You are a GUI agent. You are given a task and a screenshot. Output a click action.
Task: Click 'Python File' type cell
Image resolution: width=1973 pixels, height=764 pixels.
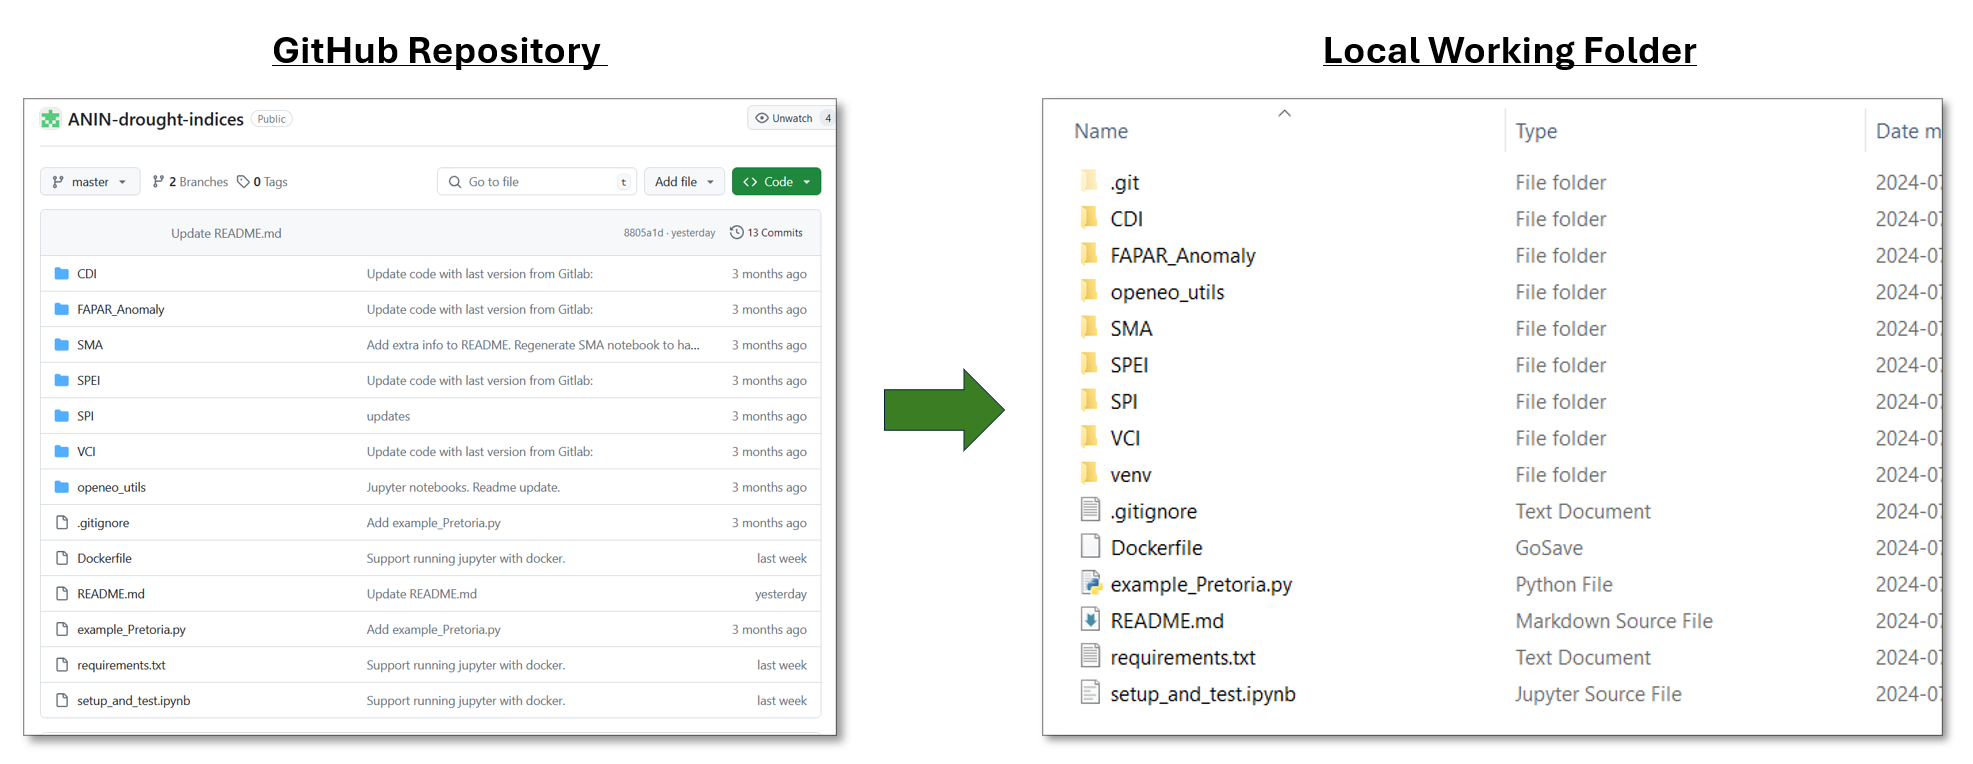pos(1564,584)
